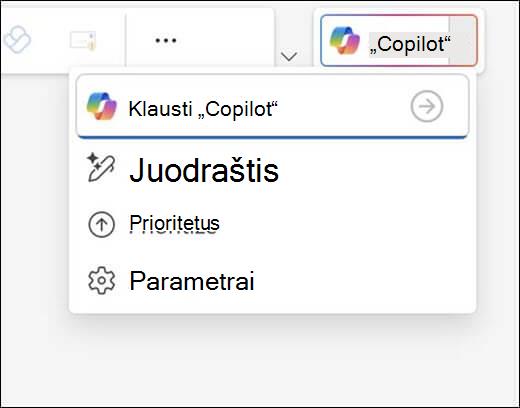This screenshot has width=520, height=408.
Task: Click the Copilot logo beside Klausti „Copilot“
Action: tap(102, 106)
